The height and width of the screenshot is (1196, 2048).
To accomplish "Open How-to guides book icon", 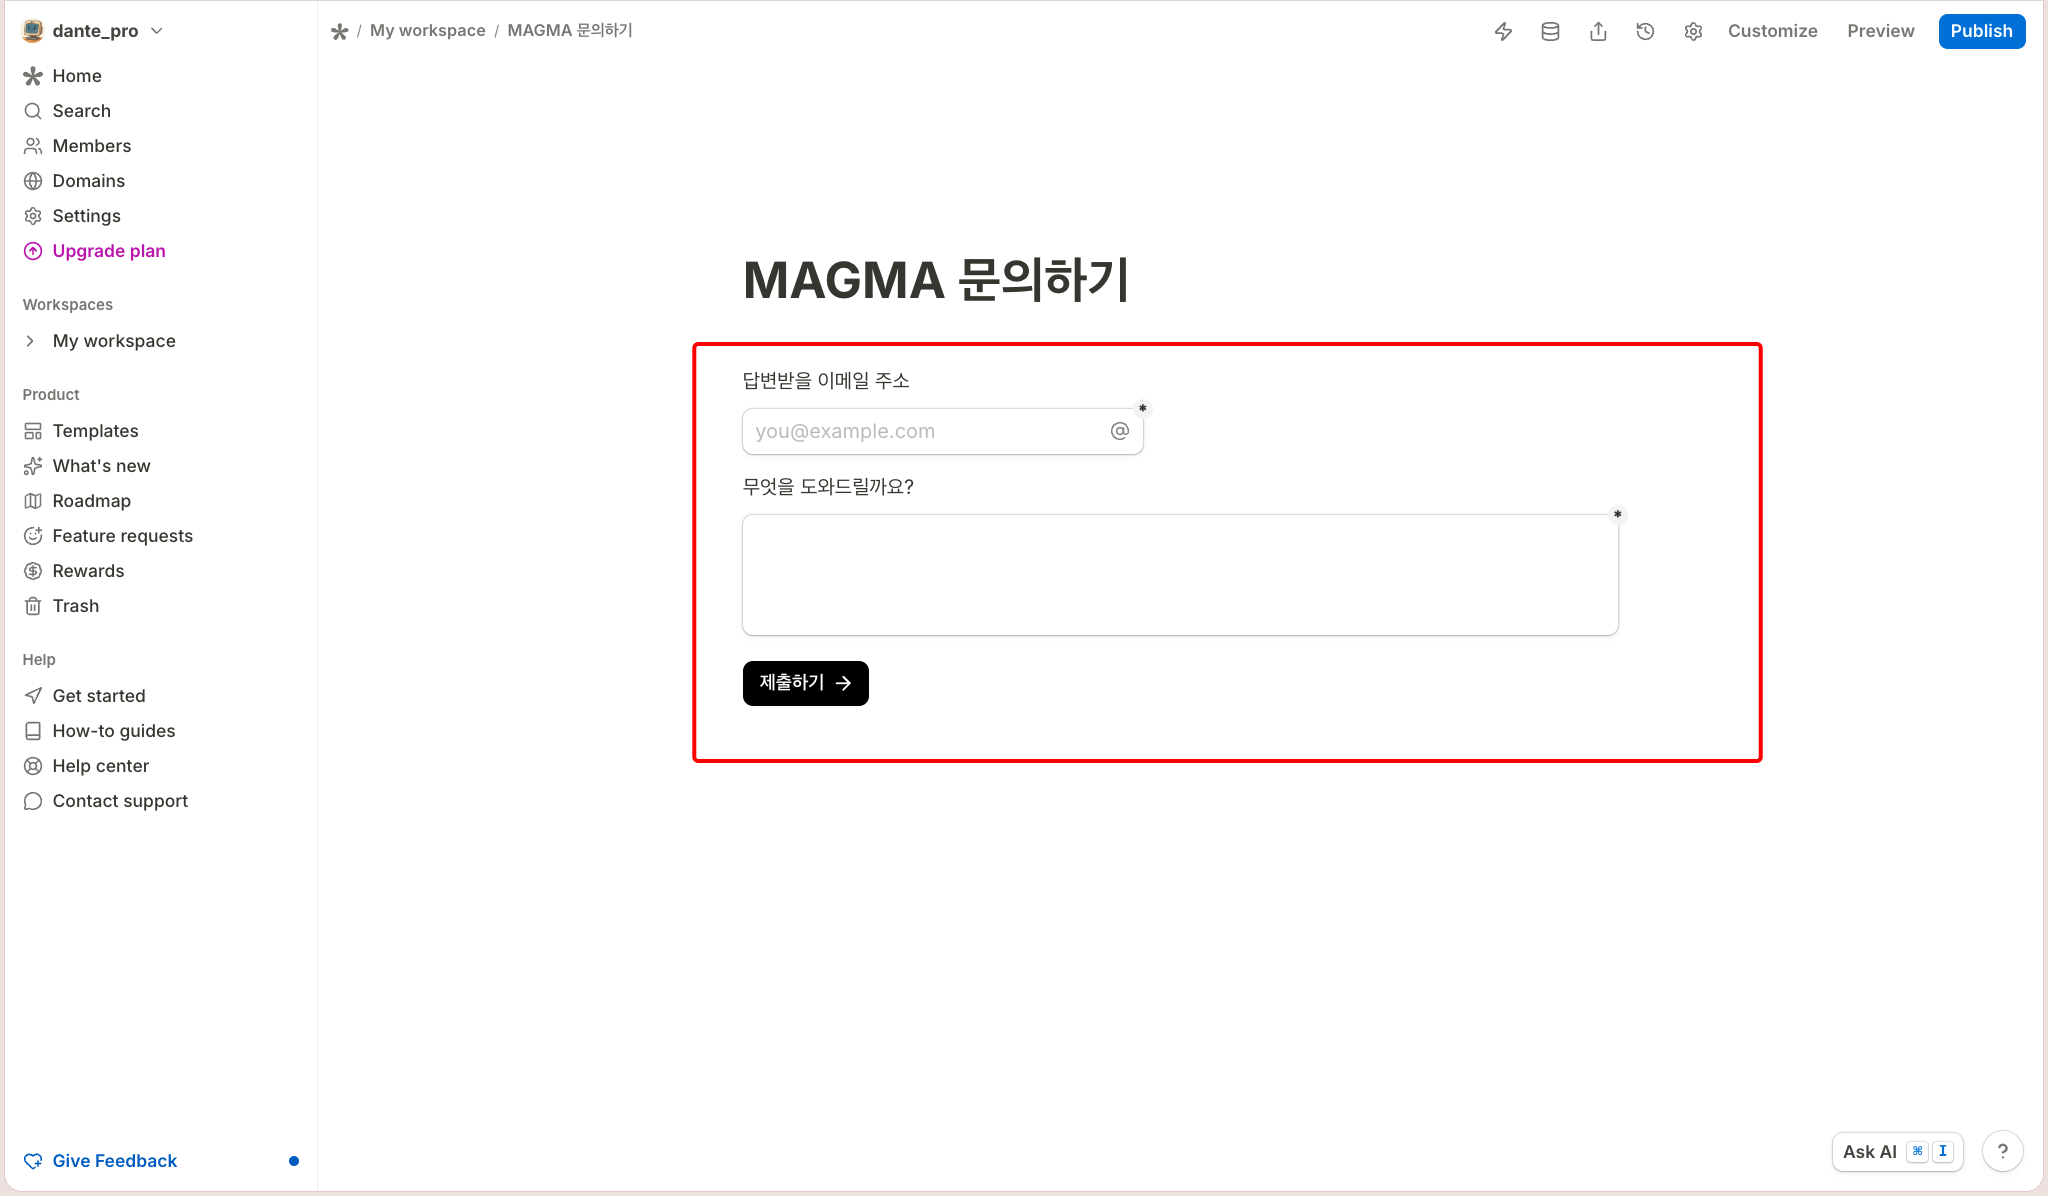I will (33, 731).
